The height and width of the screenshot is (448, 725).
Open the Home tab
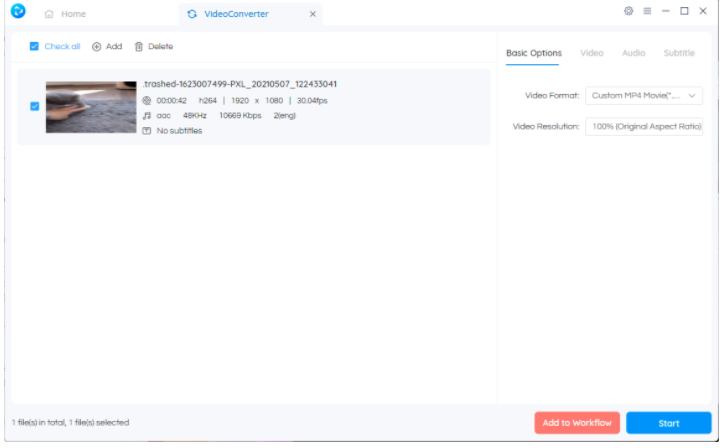(65, 14)
